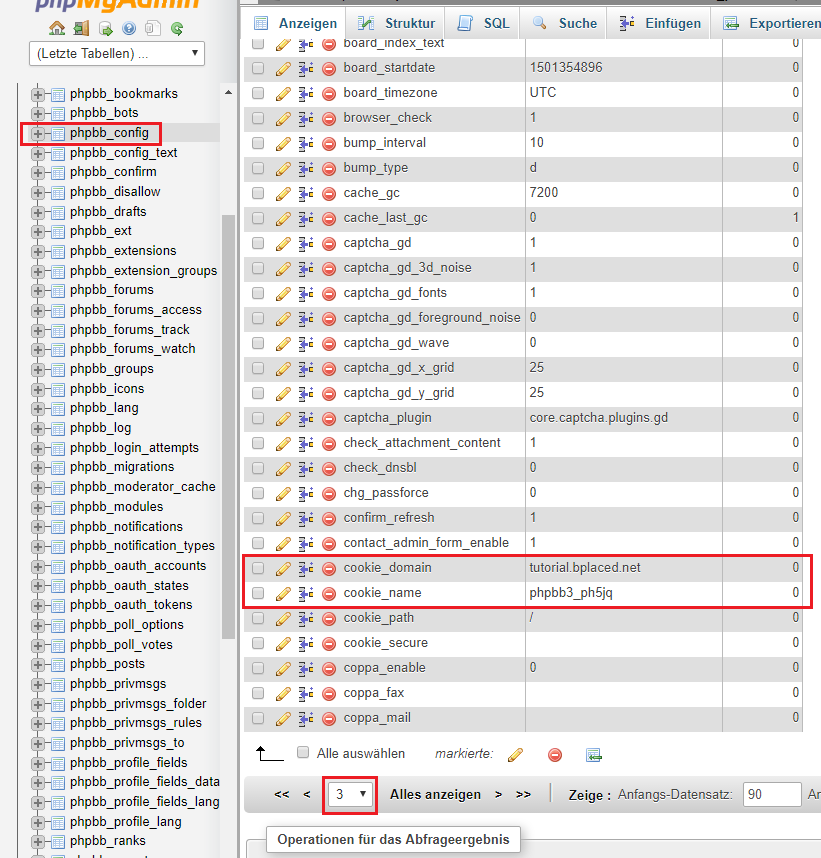Open the page number dropdown showing 3
The height and width of the screenshot is (858, 821).
[x=351, y=794]
